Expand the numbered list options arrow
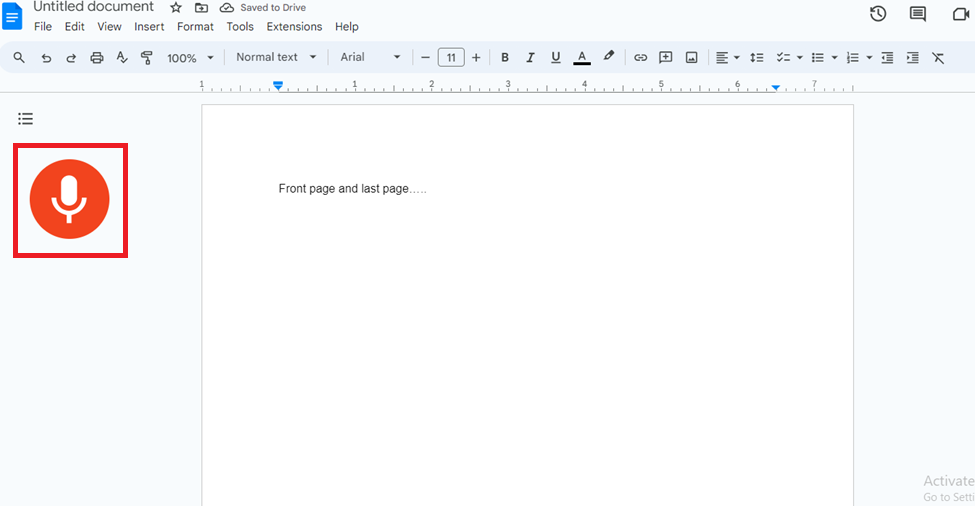Screen dimensions: 975x506 pos(869,58)
